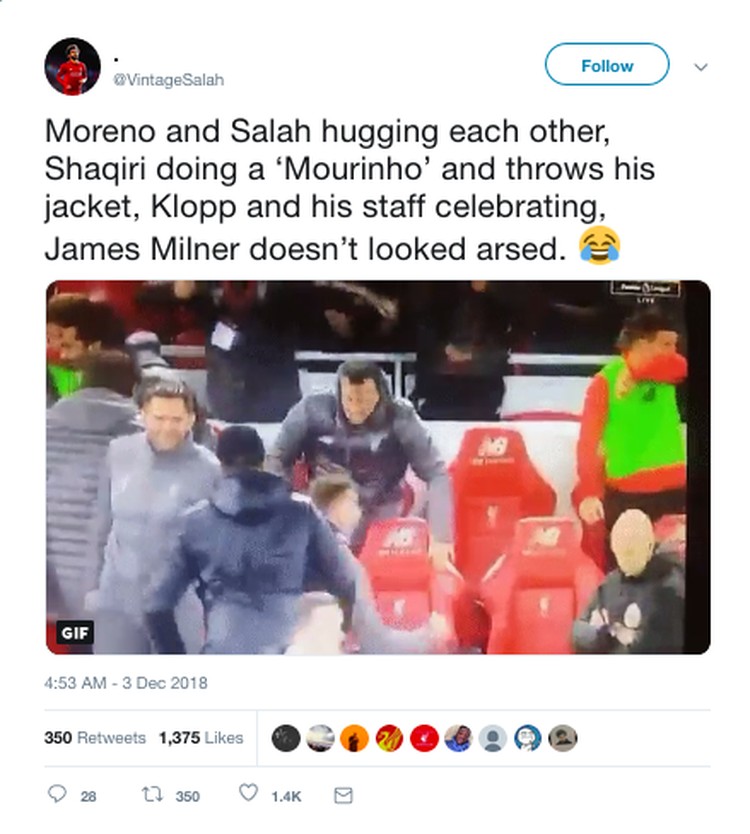
Task: Open the tweet options chevron menu
Action: coord(701,67)
